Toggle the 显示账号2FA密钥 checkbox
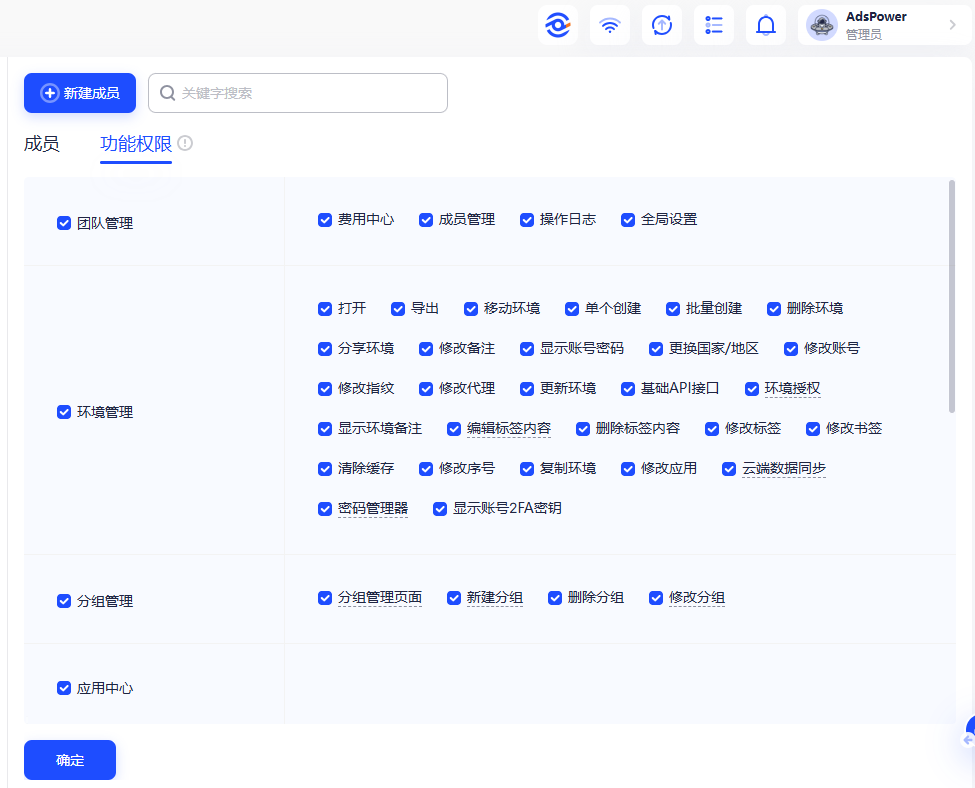This screenshot has height=788, width=975. (440, 509)
